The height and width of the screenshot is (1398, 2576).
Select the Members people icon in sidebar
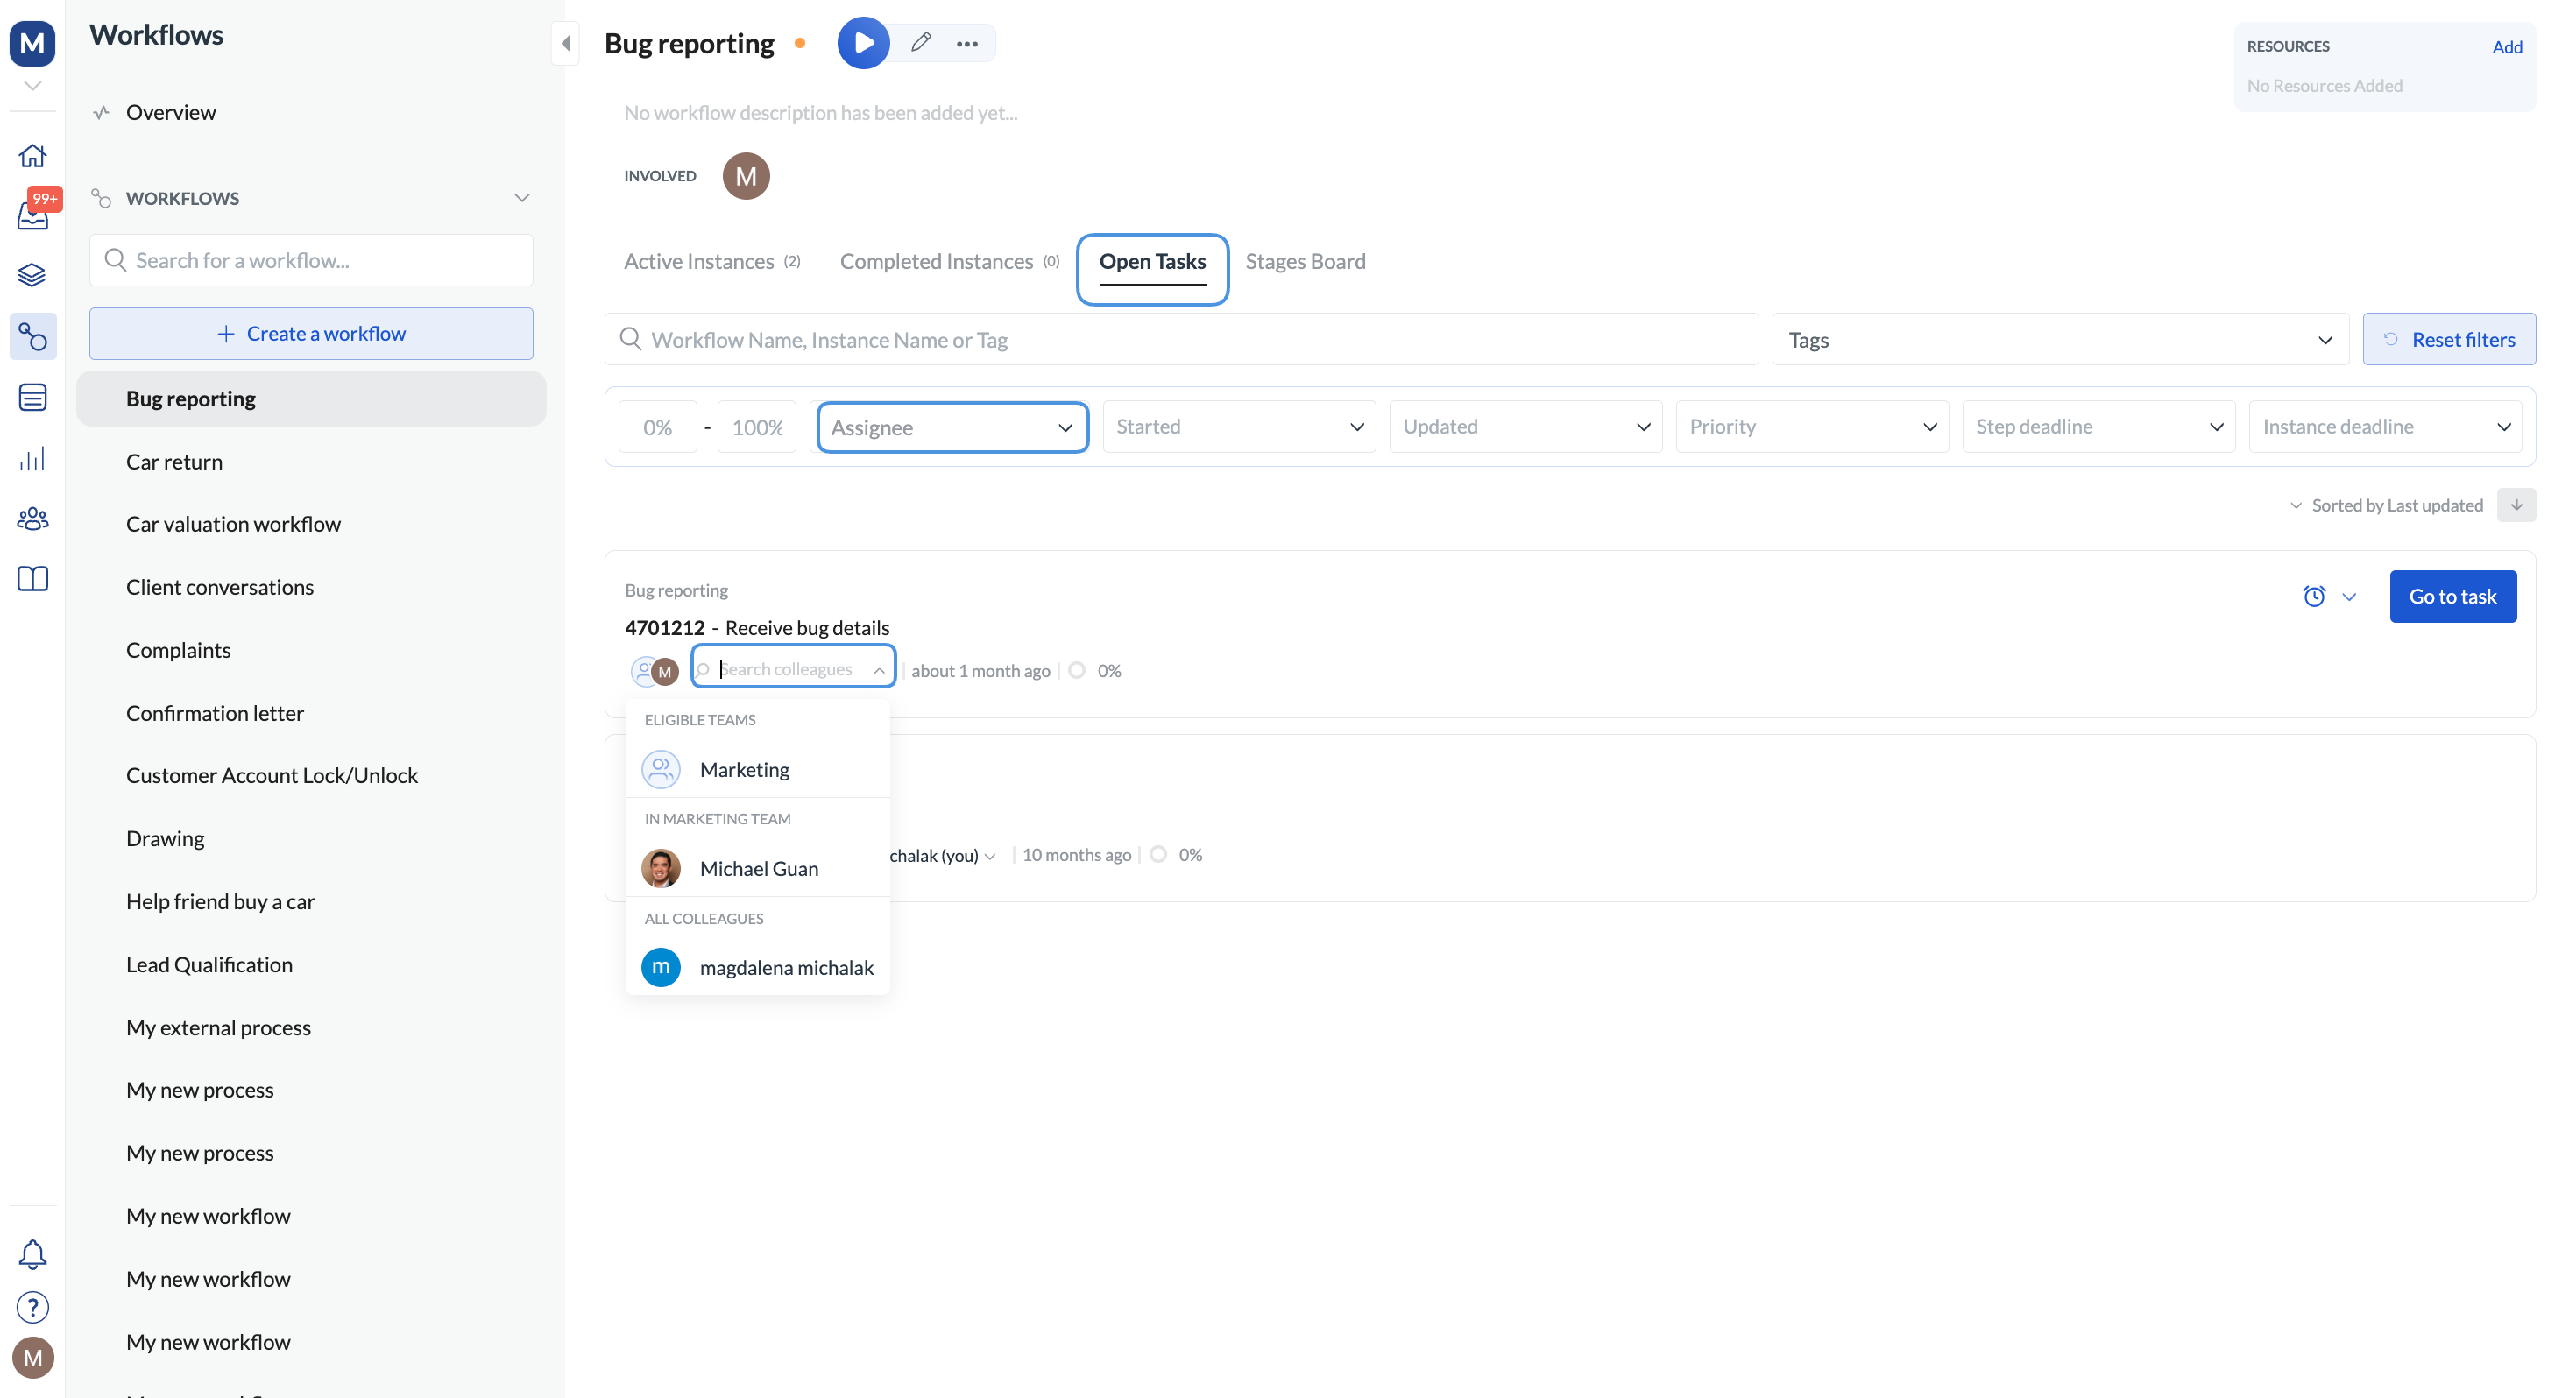[x=33, y=519]
